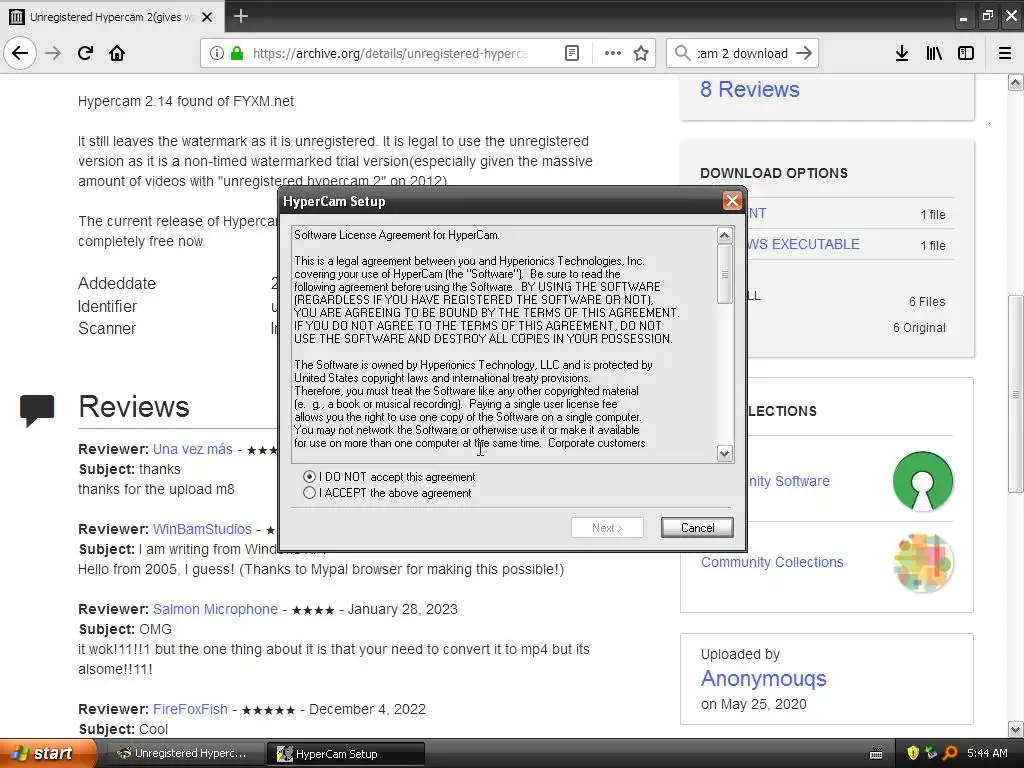The height and width of the screenshot is (768, 1024).
Task: Toggle reader view icon in address bar
Action: click(572, 53)
